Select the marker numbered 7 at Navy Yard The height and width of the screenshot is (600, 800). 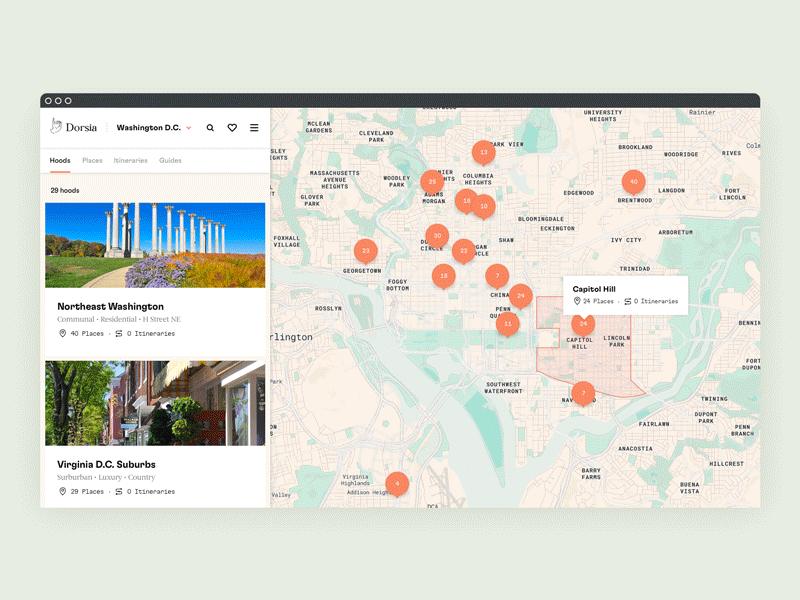pyautogui.click(x=583, y=393)
